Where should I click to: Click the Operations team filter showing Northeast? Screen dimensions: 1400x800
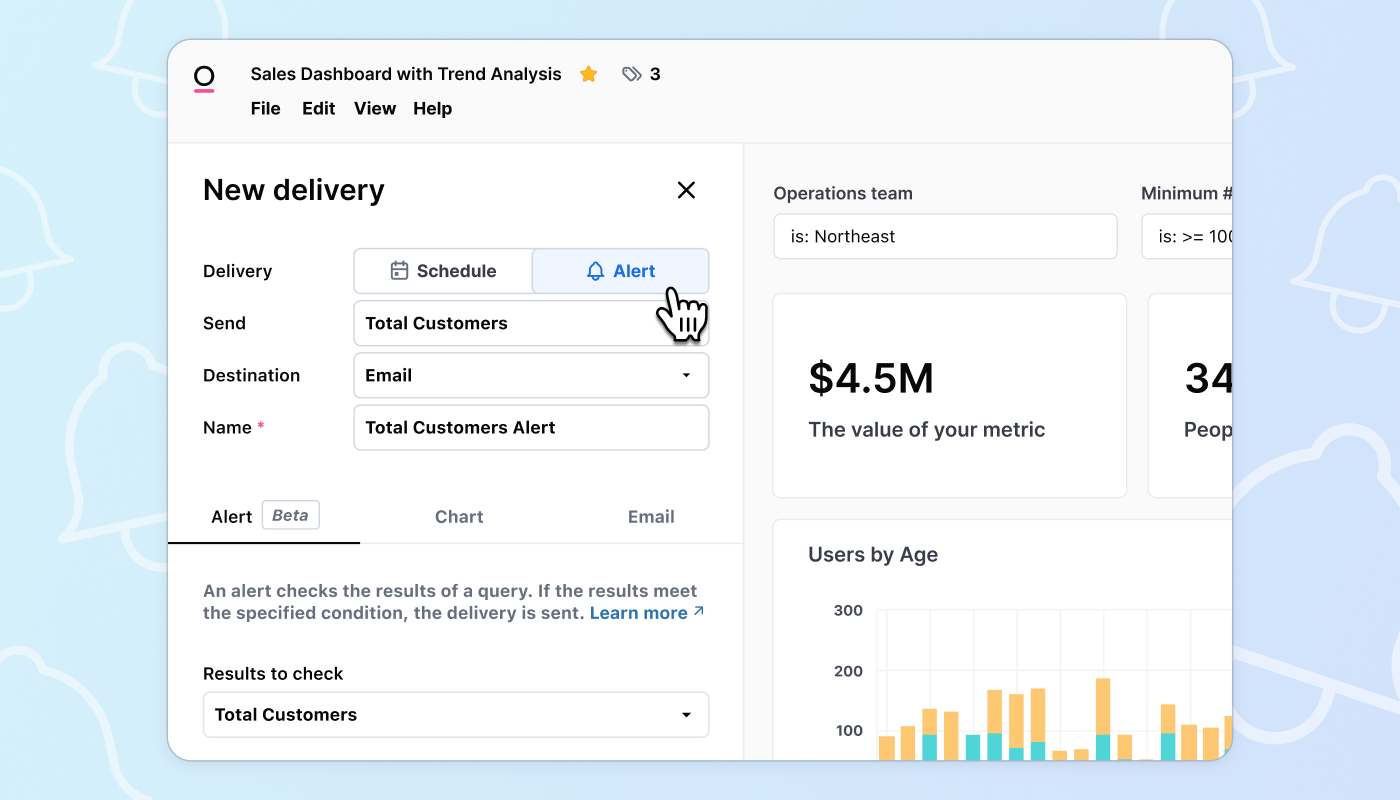pyautogui.click(x=945, y=236)
